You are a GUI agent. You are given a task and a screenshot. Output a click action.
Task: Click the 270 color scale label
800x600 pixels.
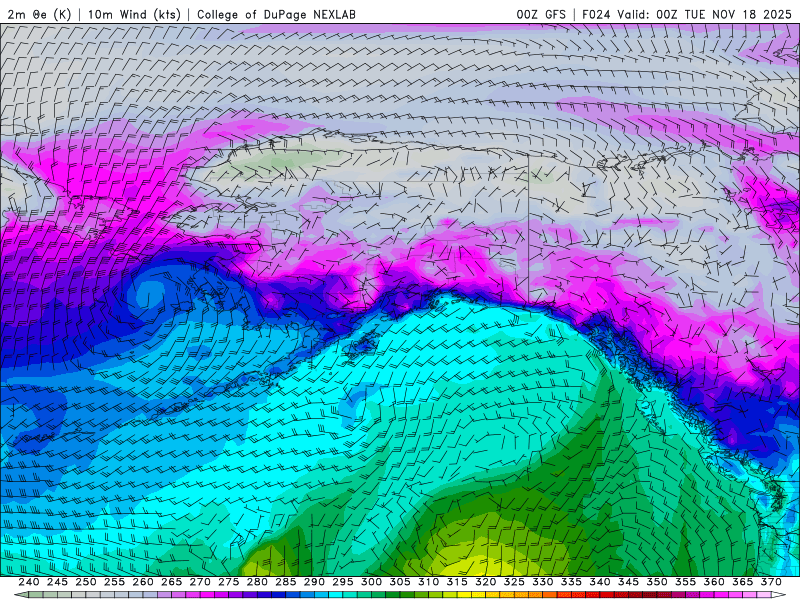point(200,582)
